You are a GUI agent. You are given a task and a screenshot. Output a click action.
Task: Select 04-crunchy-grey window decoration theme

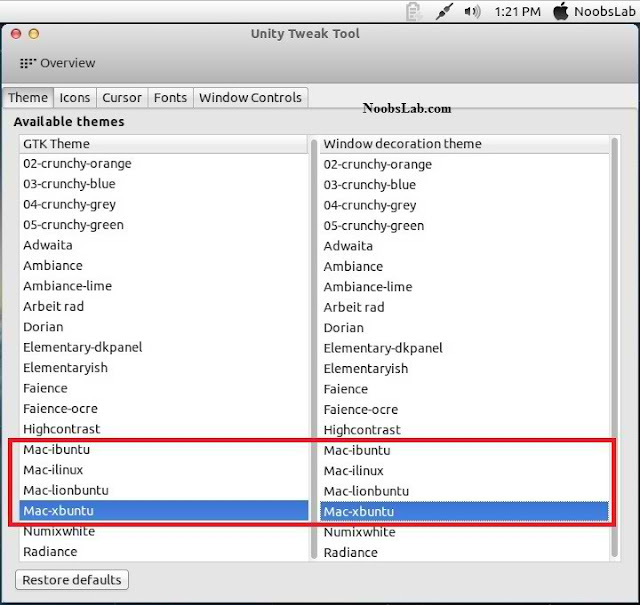tap(464, 205)
